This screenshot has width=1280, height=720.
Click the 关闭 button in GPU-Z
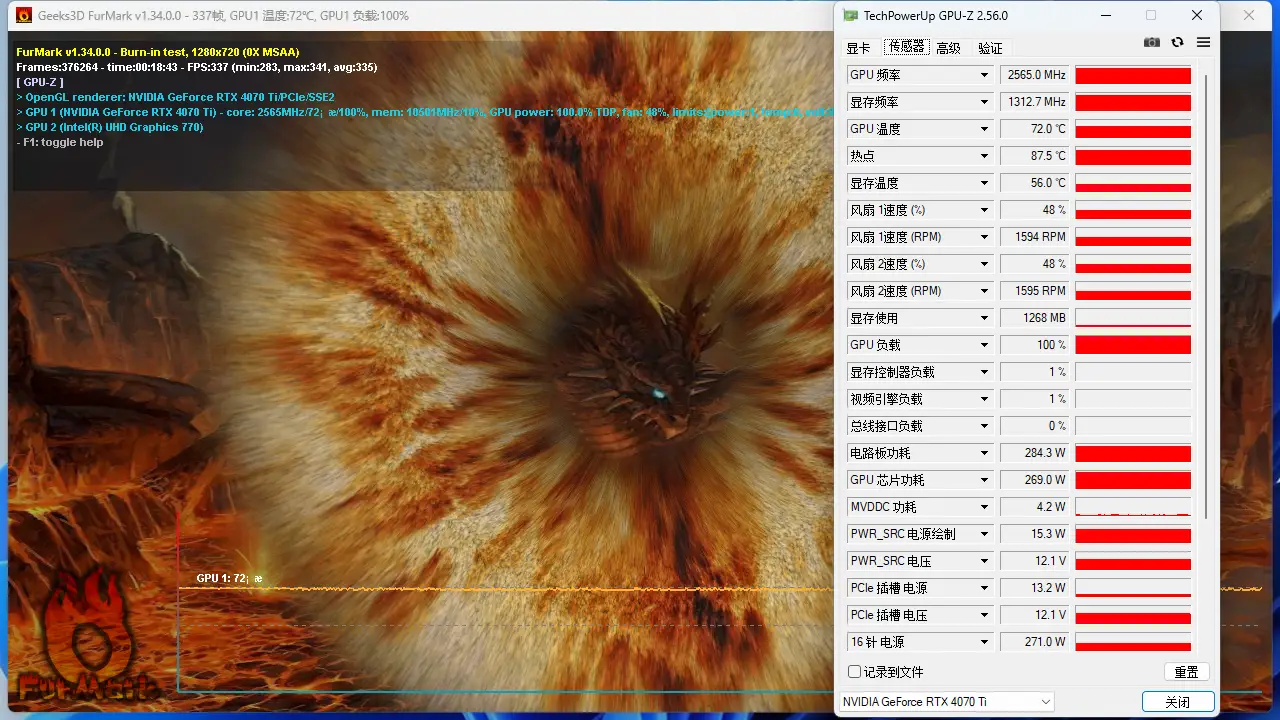click(x=1178, y=702)
